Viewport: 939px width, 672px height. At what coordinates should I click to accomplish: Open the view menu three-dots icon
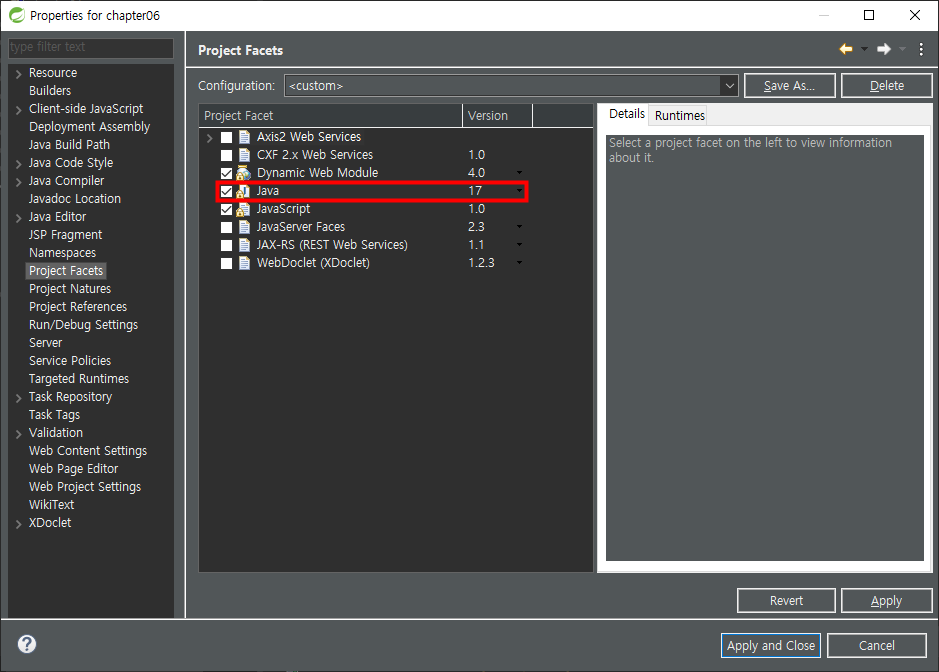point(921,50)
